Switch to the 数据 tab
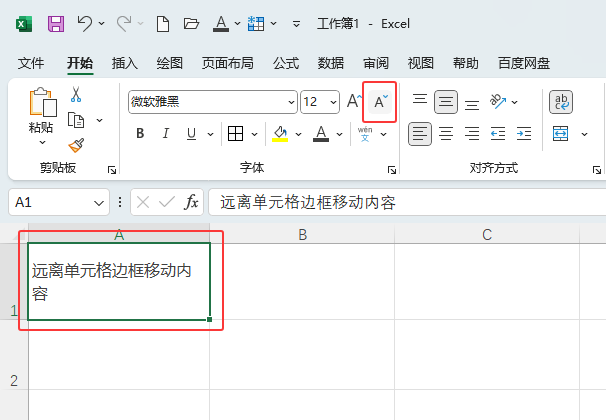The height and width of the screenshot is (420, 606). (331, 63)
